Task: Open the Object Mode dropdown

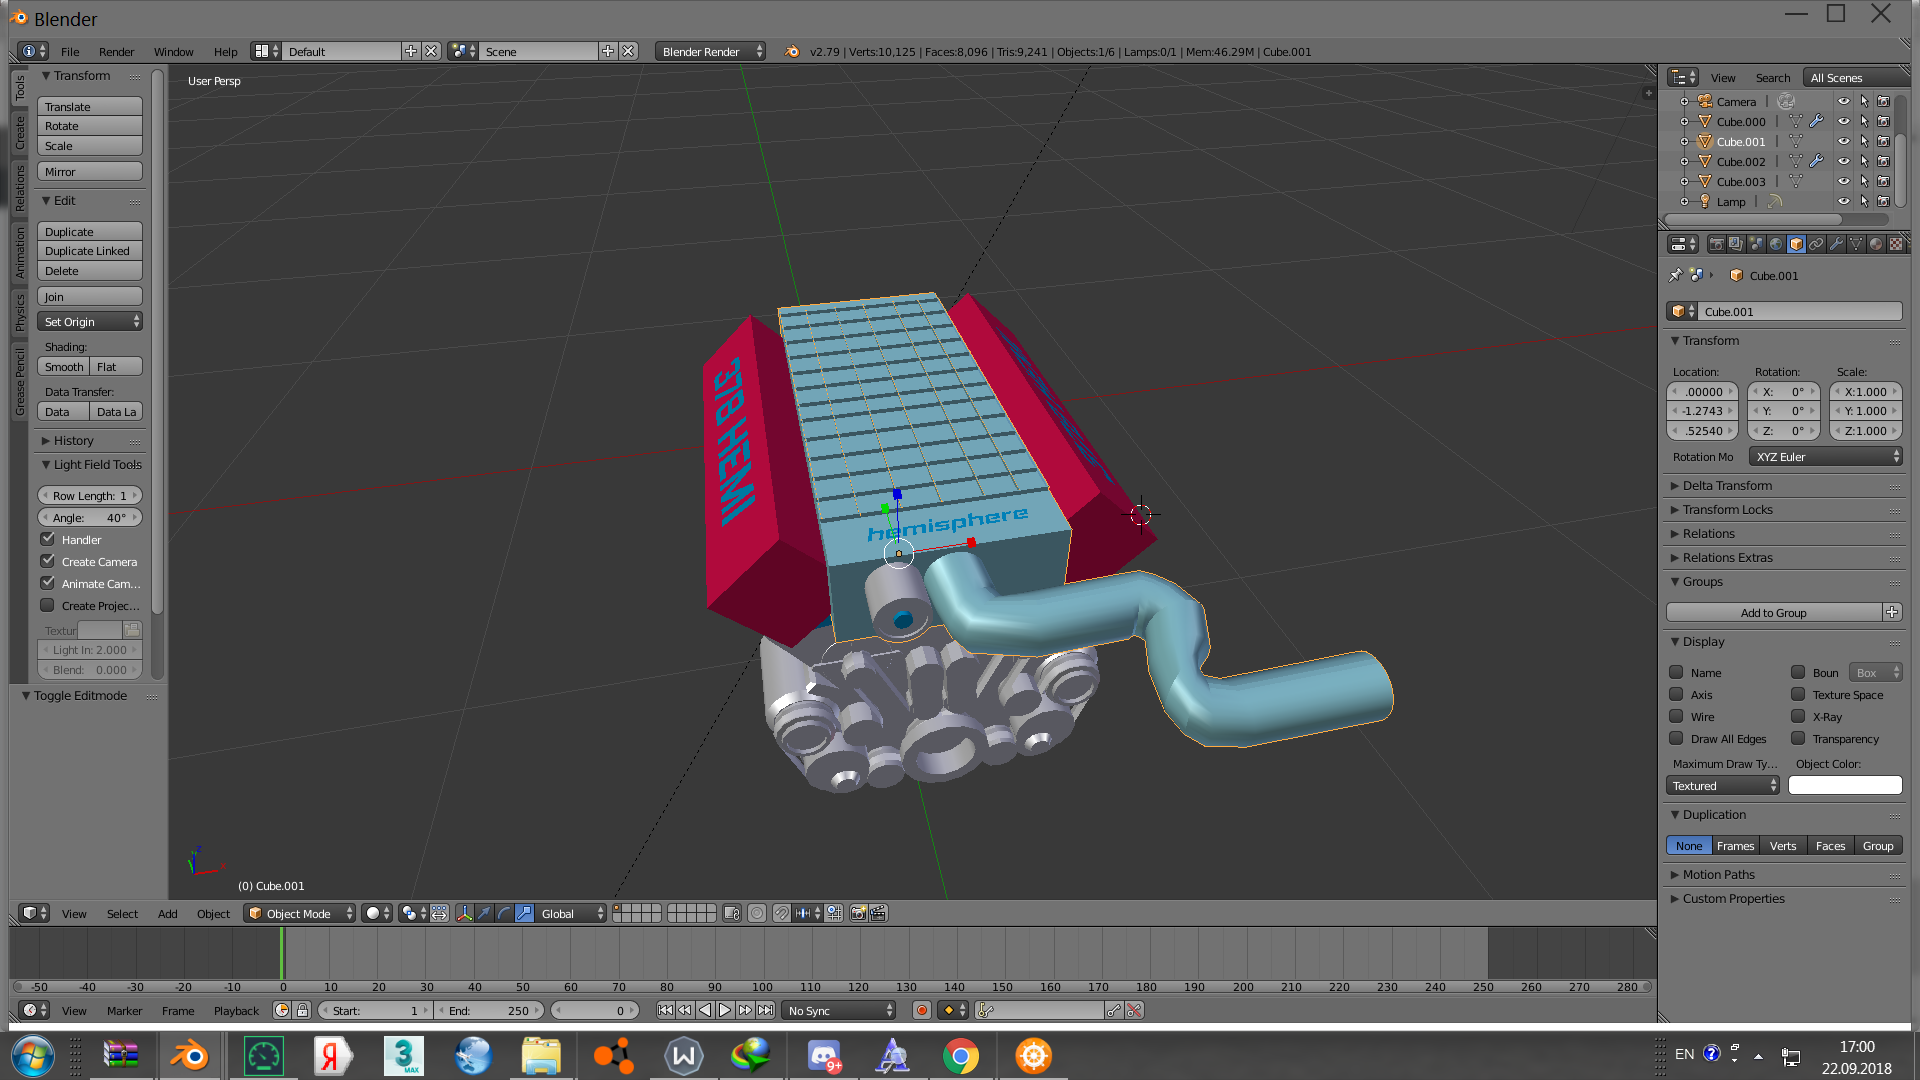Action: pos(299,914)
